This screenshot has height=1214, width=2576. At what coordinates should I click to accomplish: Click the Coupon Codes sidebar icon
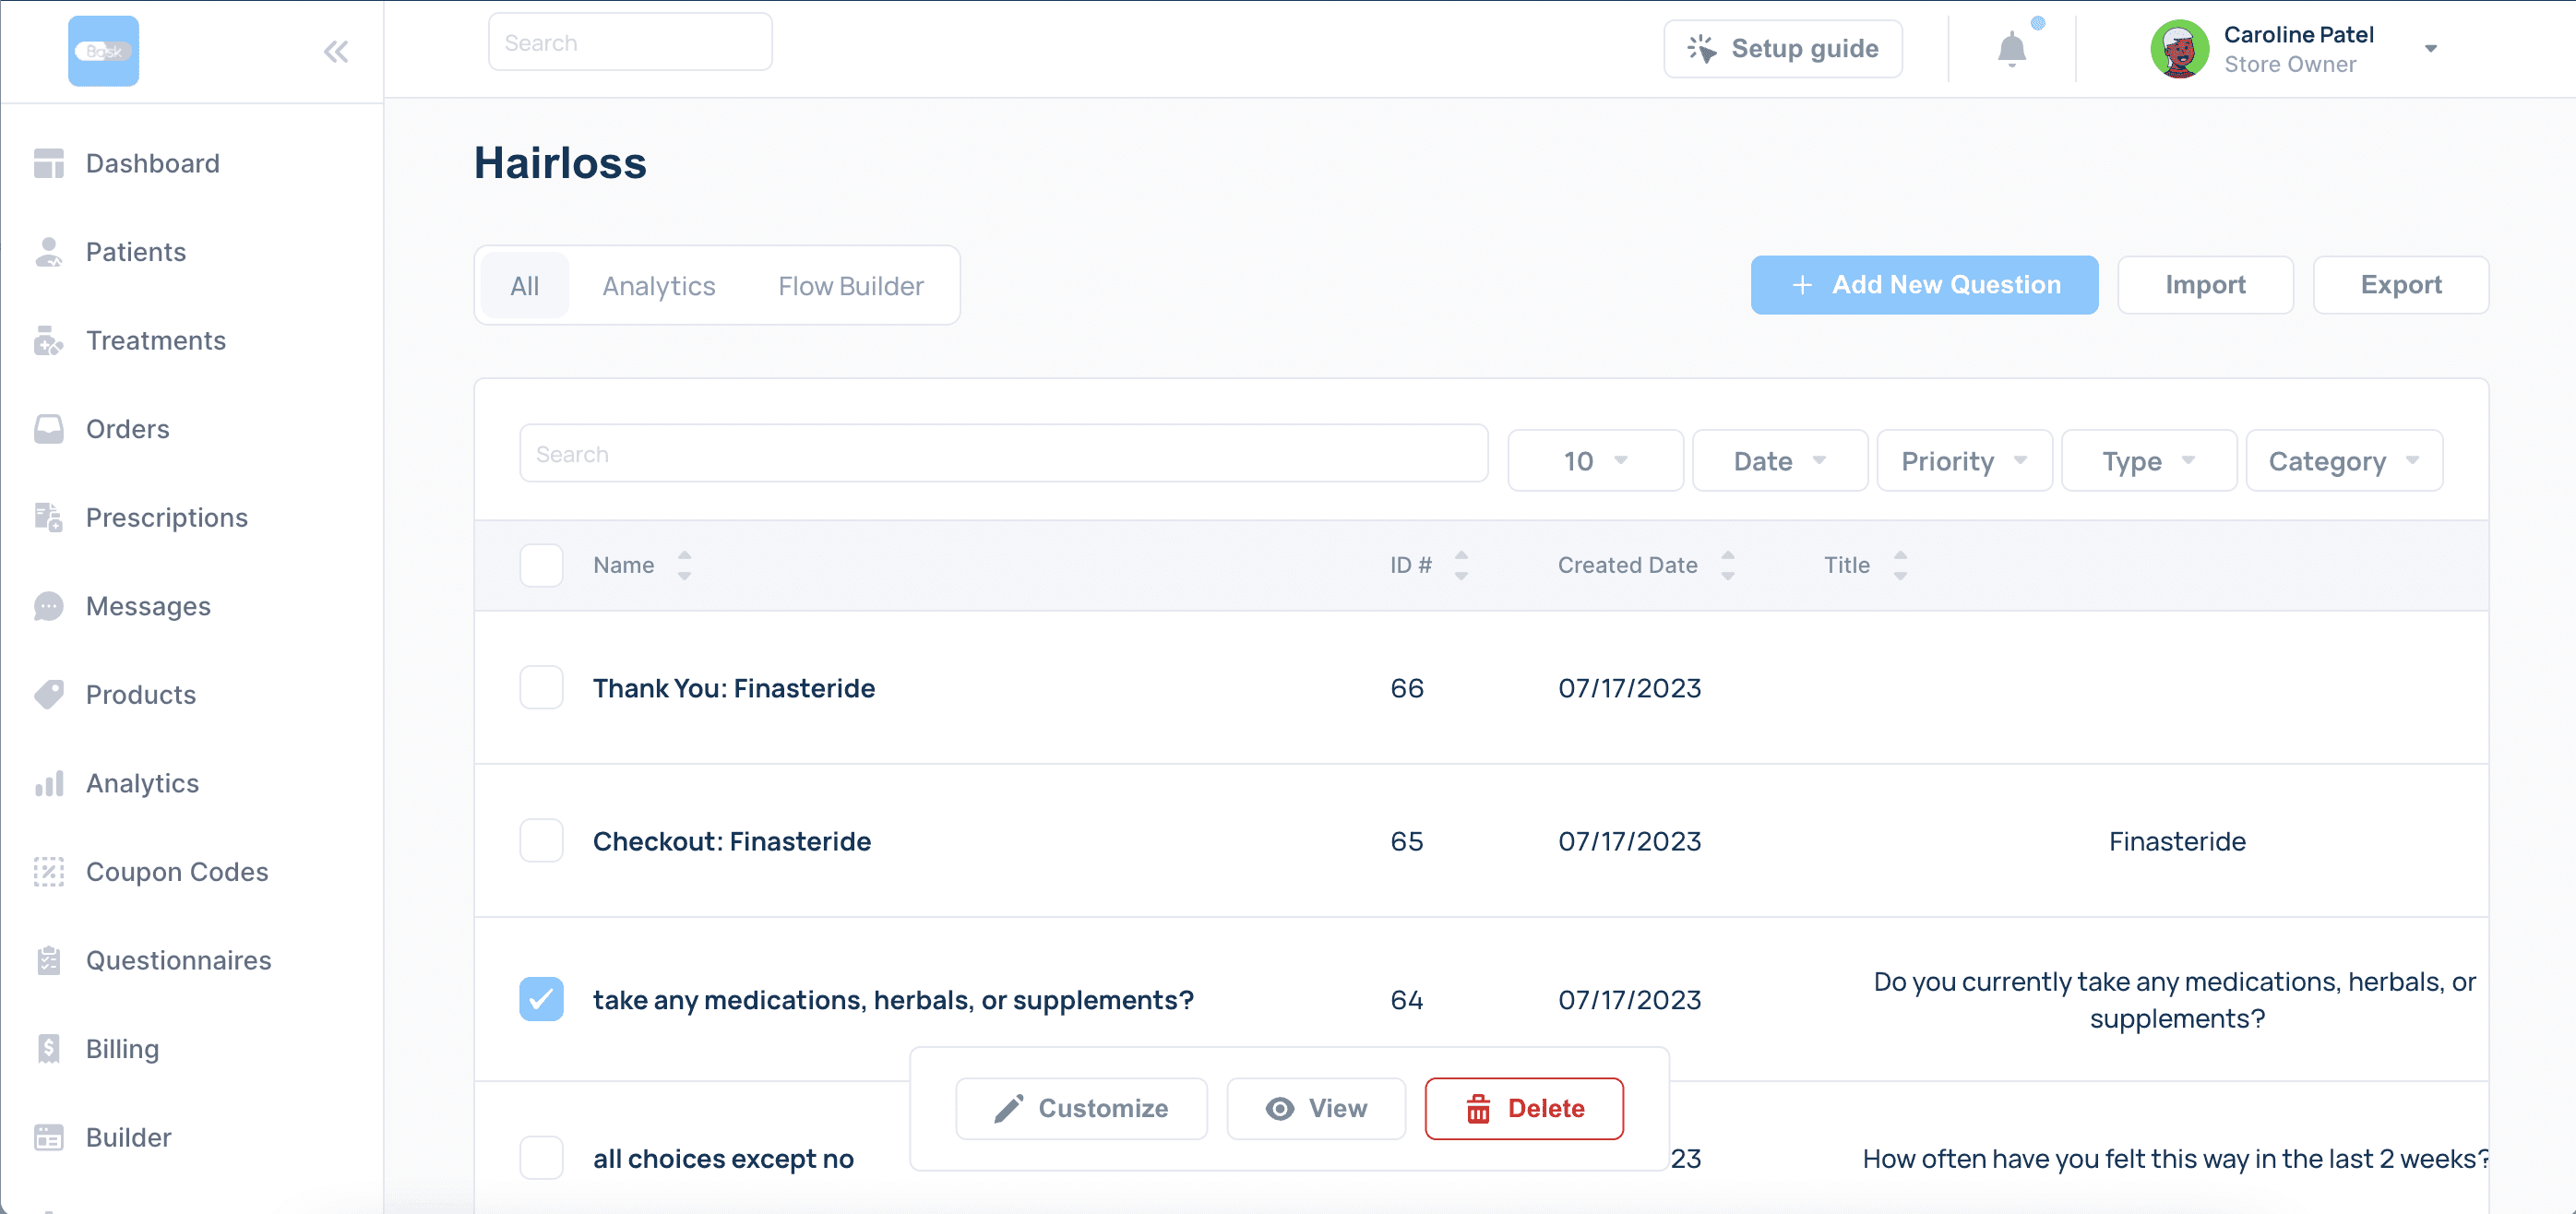click(x=48, y=872)
